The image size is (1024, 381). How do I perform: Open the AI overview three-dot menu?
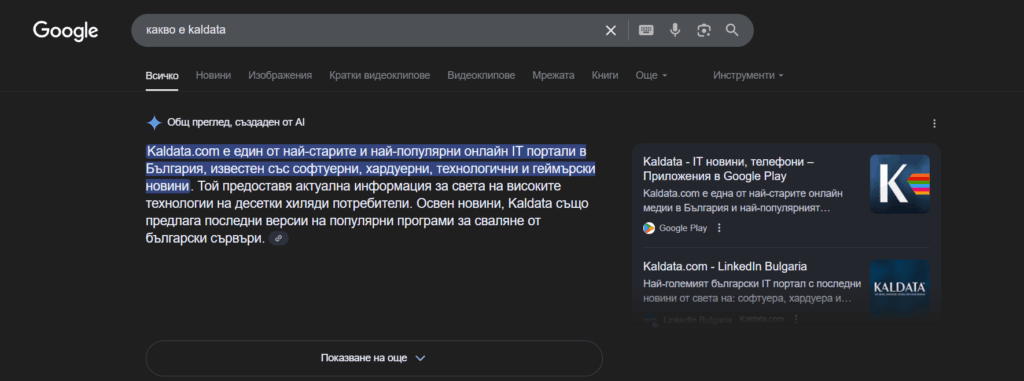click(x=935, y=123)
